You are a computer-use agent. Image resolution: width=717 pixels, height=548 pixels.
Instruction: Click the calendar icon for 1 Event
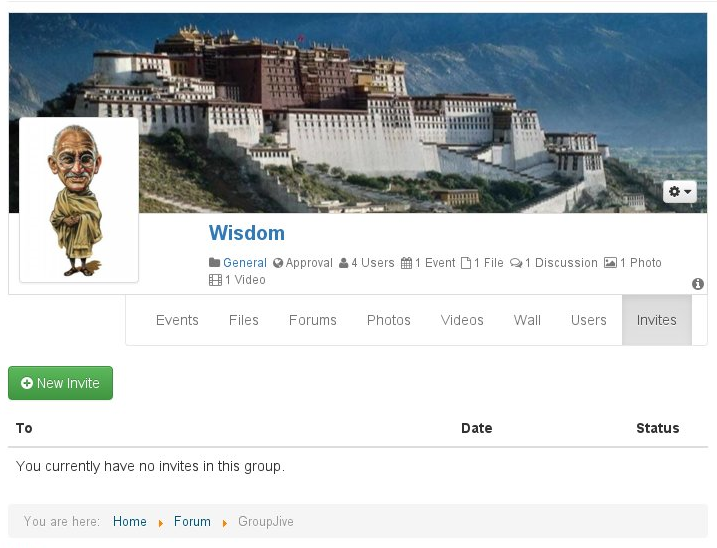406,263
